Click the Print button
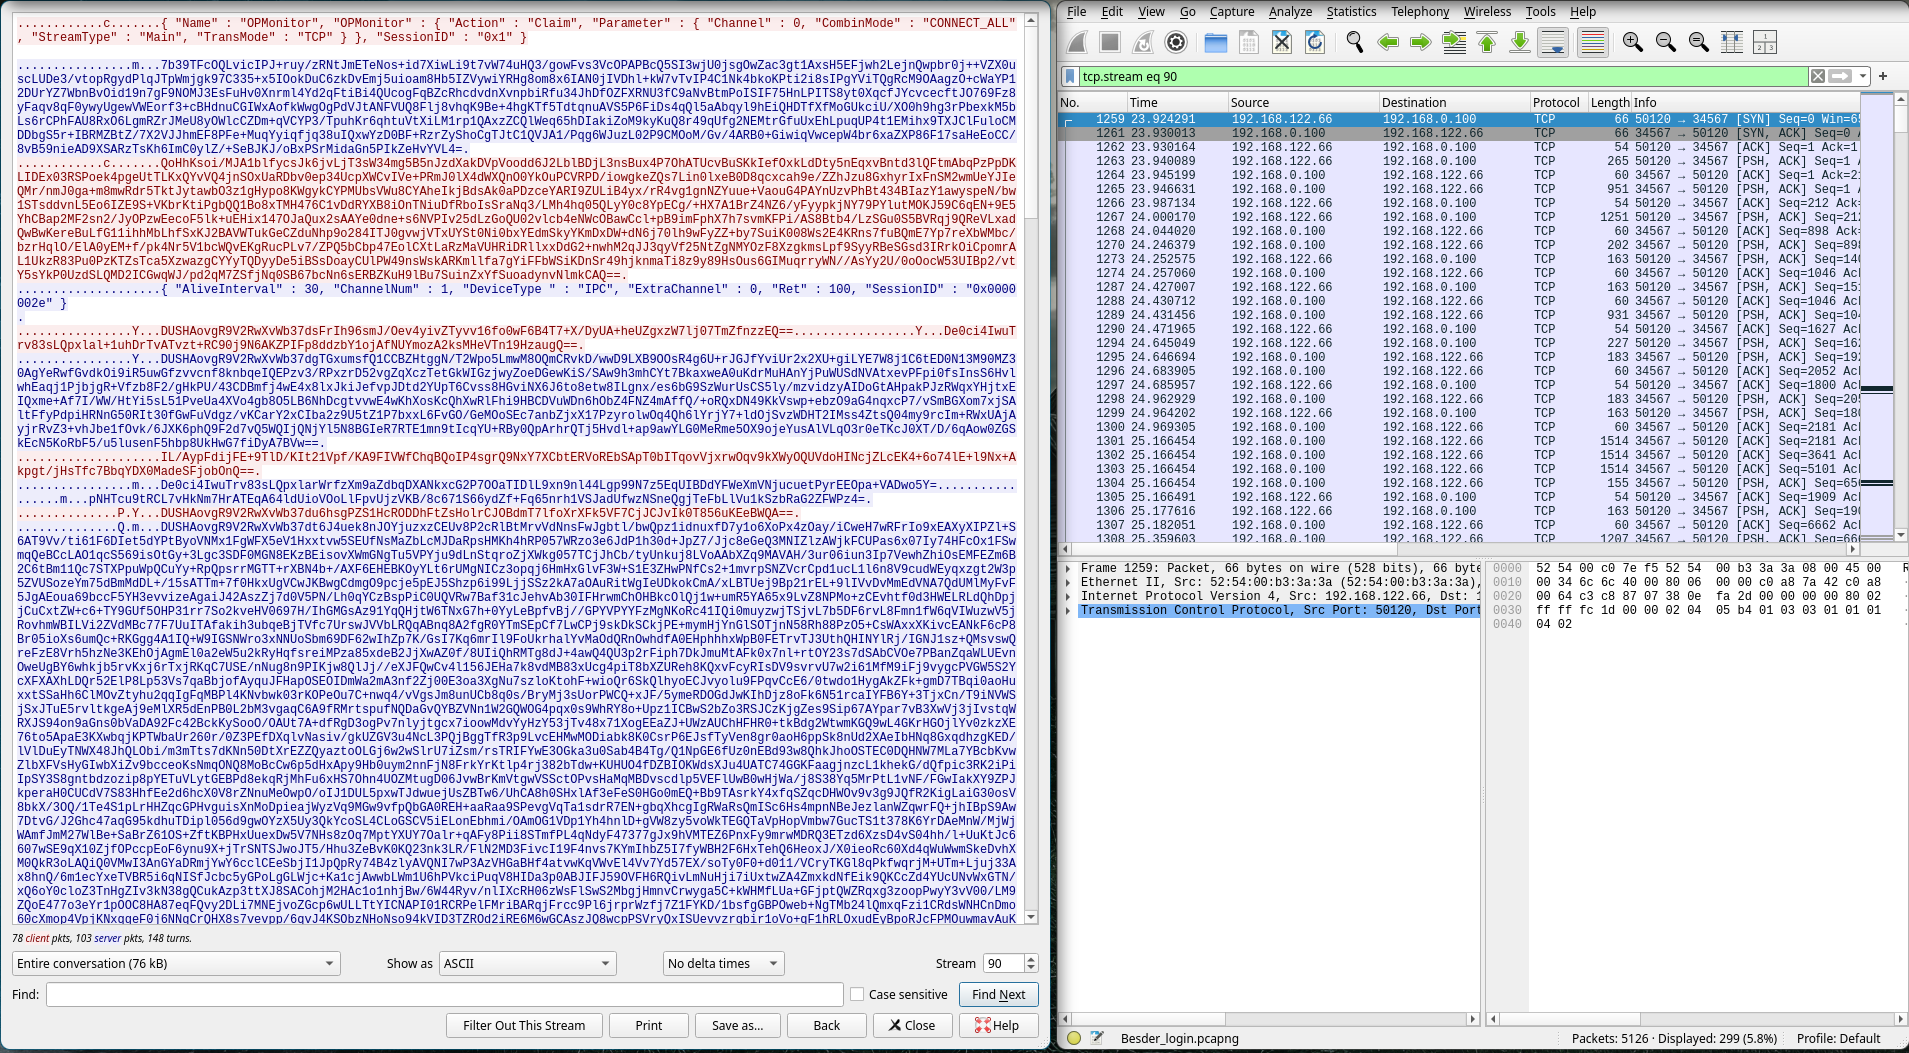This screenshot has height=1053, width=1909. tap(648, 1025)
